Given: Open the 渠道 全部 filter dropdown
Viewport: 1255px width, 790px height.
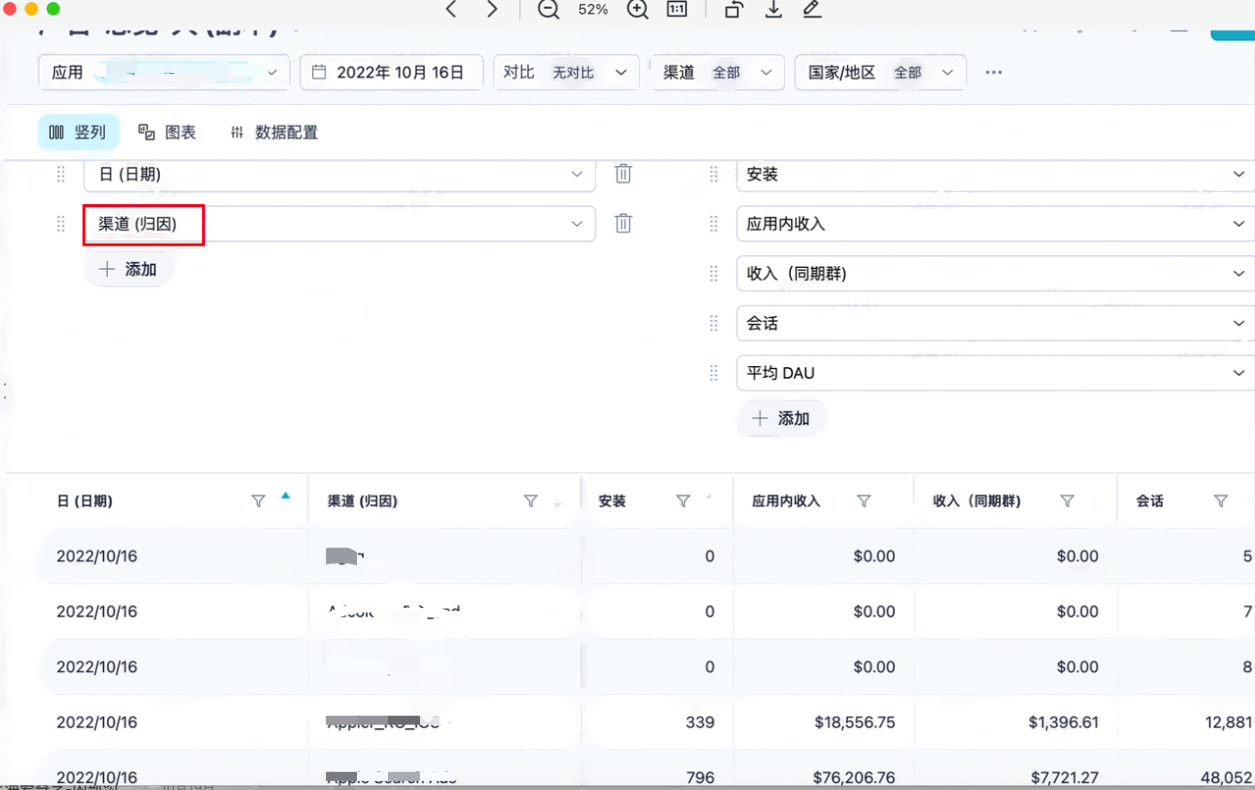Looking at the screenshot, I should (718, 72).
